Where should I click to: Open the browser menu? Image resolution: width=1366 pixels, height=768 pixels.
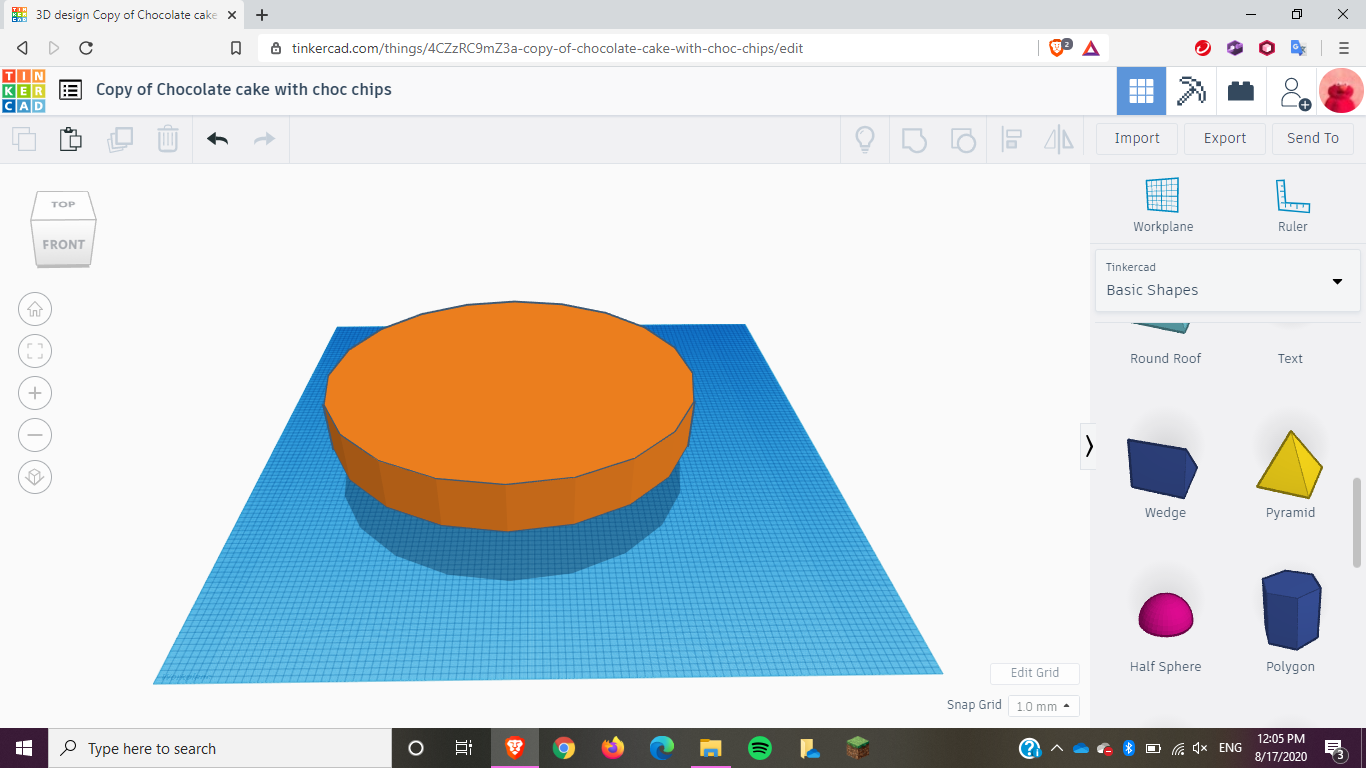pos(1343,48)
